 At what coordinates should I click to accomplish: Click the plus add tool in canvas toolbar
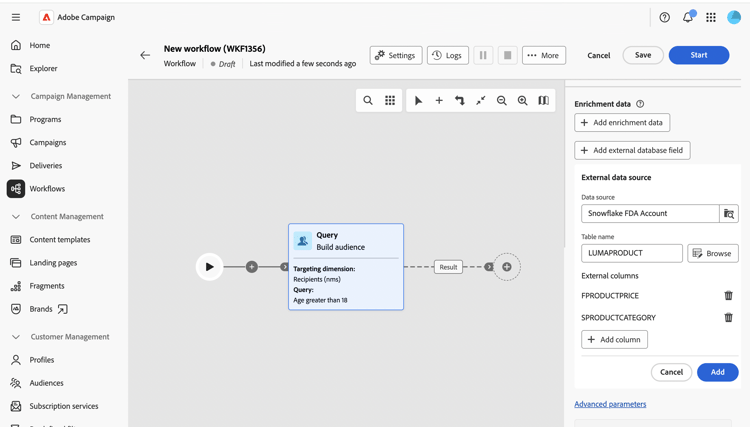[439, 100]
